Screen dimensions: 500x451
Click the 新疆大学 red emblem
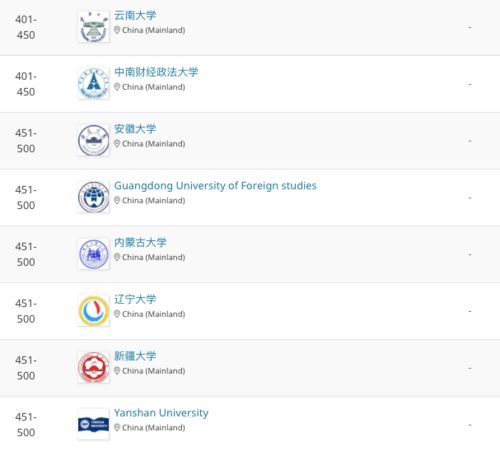(94, 368)
